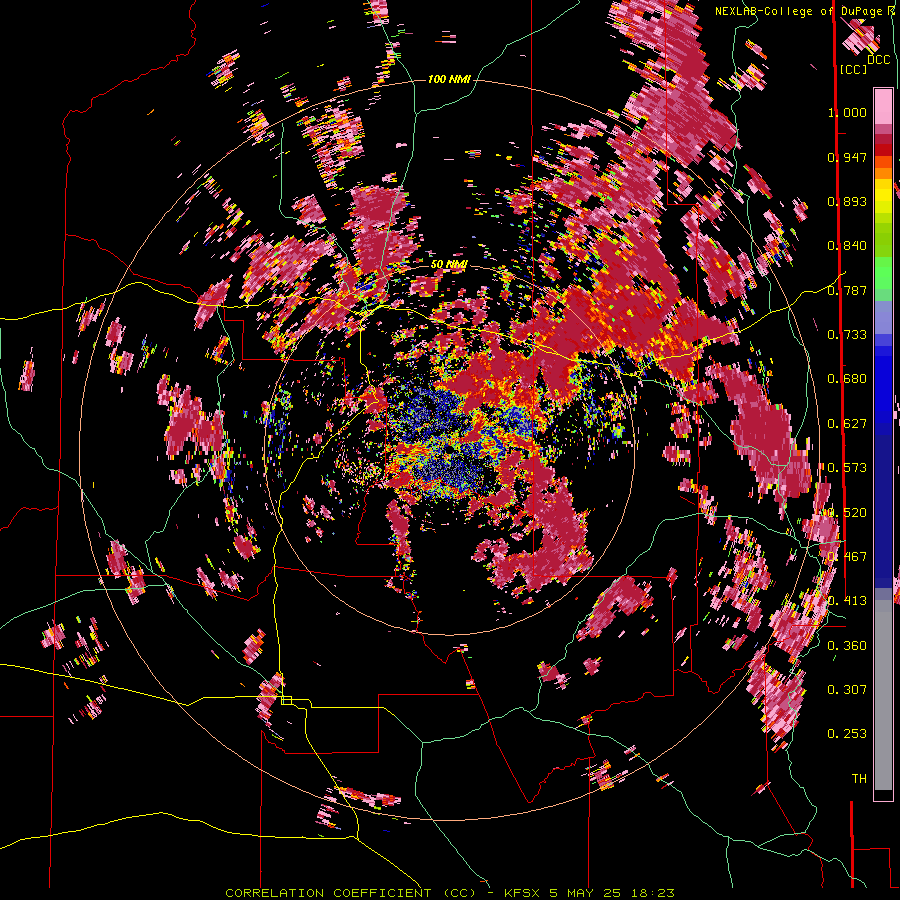This screenshot has height=900, width=900.
Task: Pick the gray segment of the color bar
Action: click(883, 695)
